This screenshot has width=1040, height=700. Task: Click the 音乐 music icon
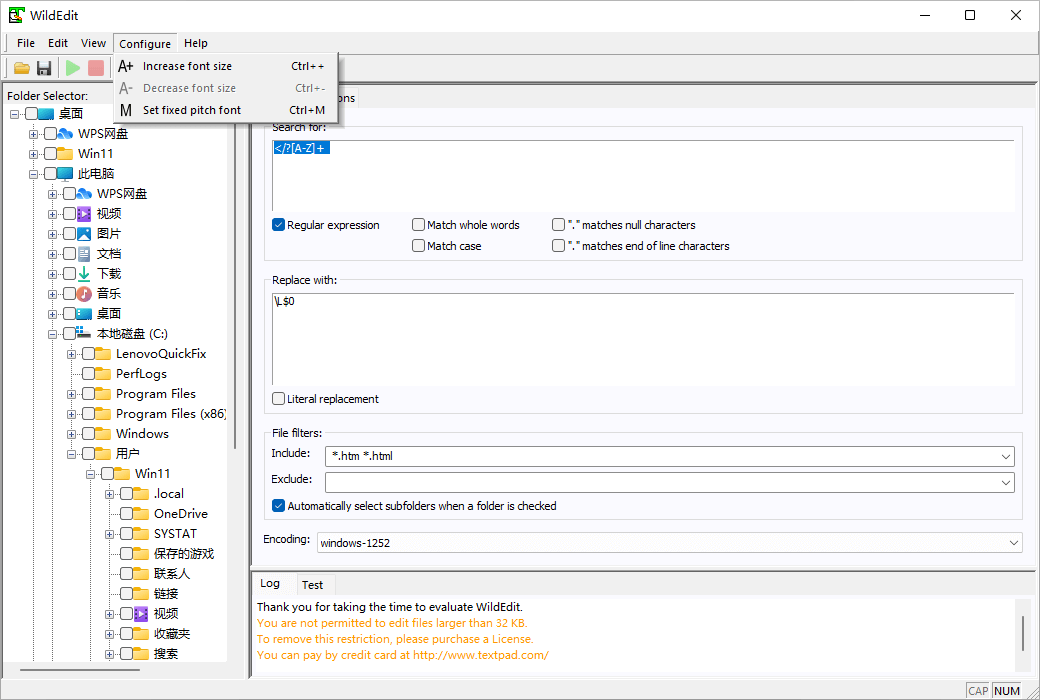(84, 293)
